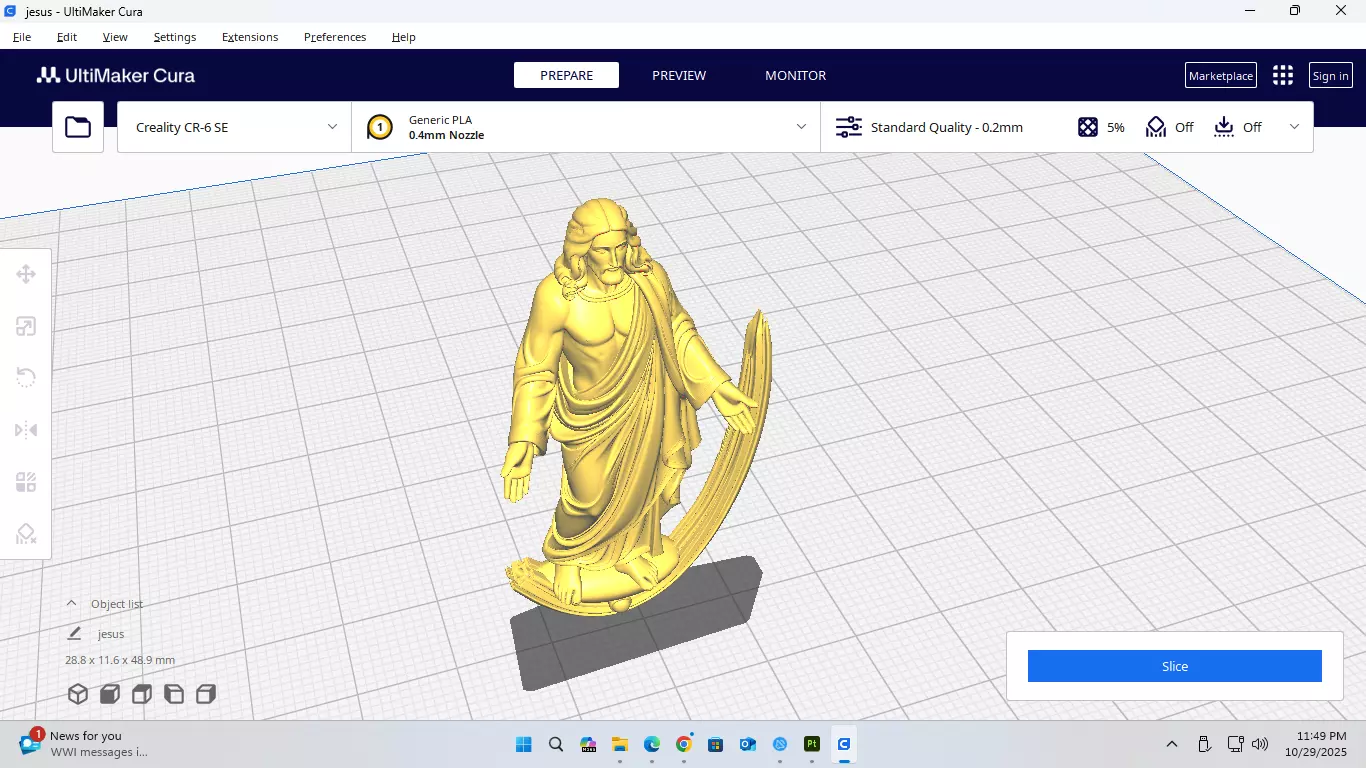Viewport: 1366px width, 768px height.
Task: Open the Marketplace
Action: (1221, 76)
